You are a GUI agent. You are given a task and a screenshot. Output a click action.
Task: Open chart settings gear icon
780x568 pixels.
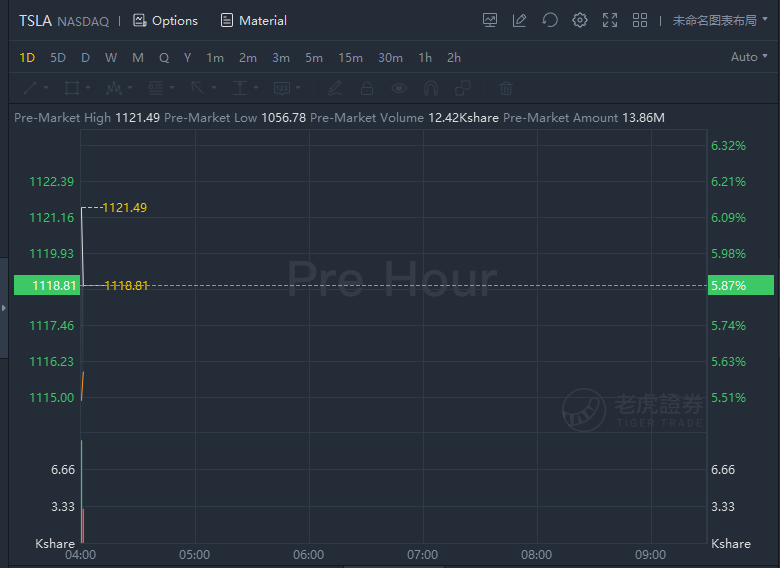580,20
